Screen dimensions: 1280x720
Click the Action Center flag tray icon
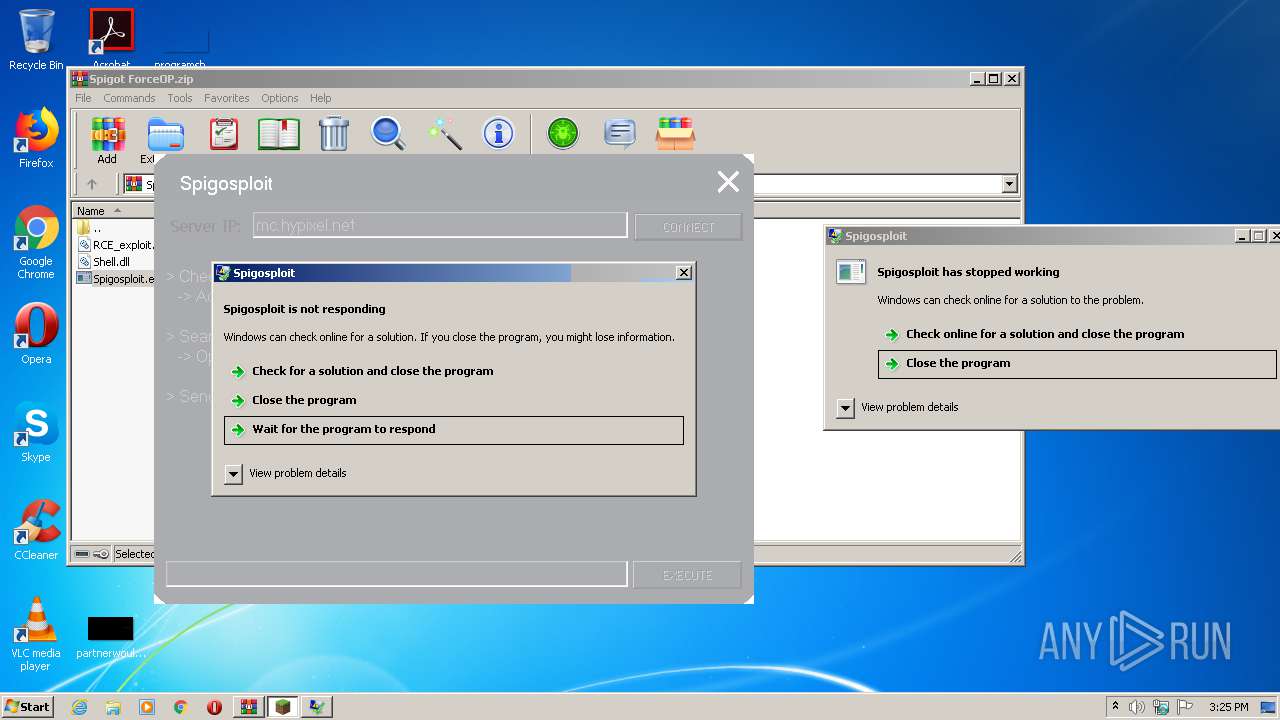1184,707
